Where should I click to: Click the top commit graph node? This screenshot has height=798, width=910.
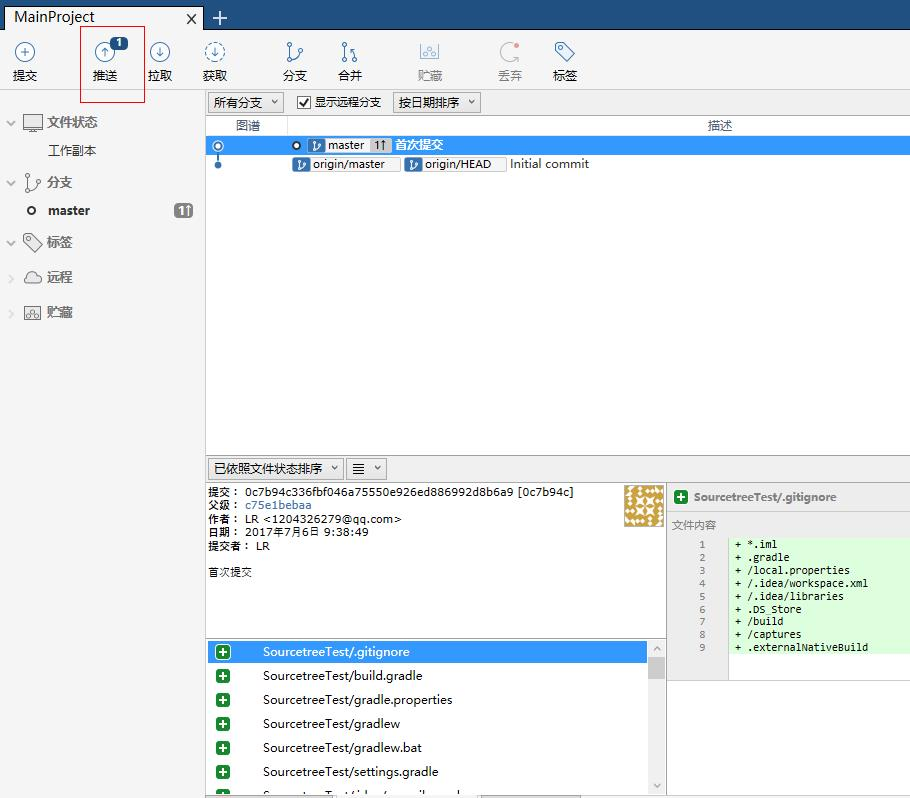pos(218,146)
